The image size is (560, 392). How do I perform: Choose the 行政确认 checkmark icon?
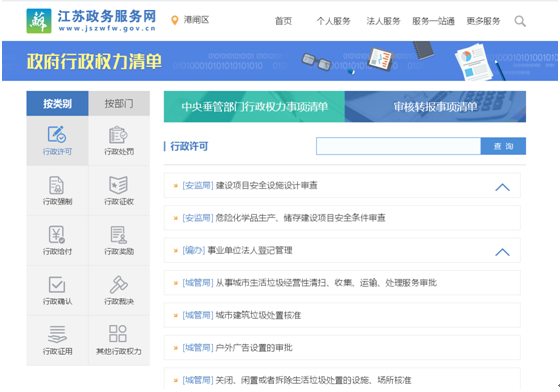[x=57, y=285]
